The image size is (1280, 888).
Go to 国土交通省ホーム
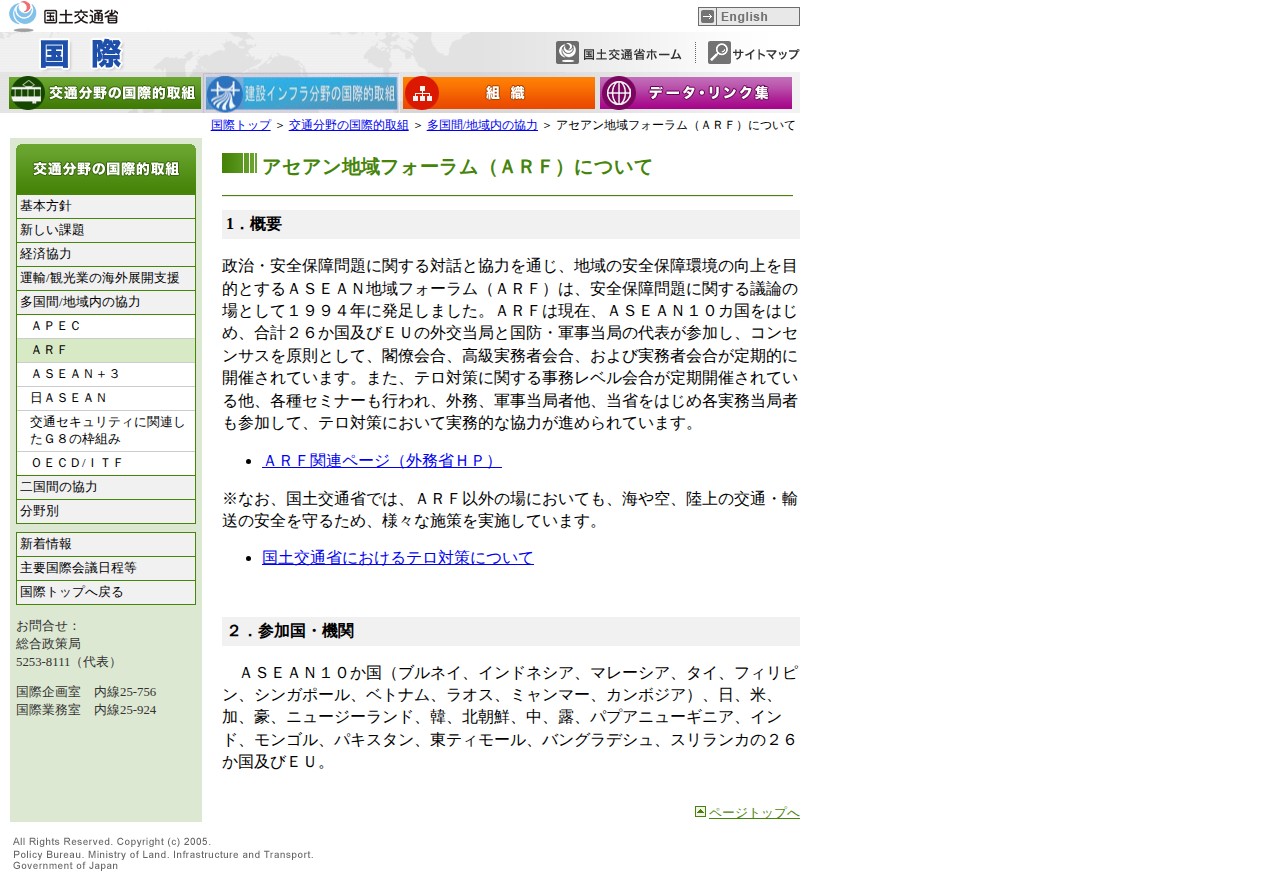[619, 53]
